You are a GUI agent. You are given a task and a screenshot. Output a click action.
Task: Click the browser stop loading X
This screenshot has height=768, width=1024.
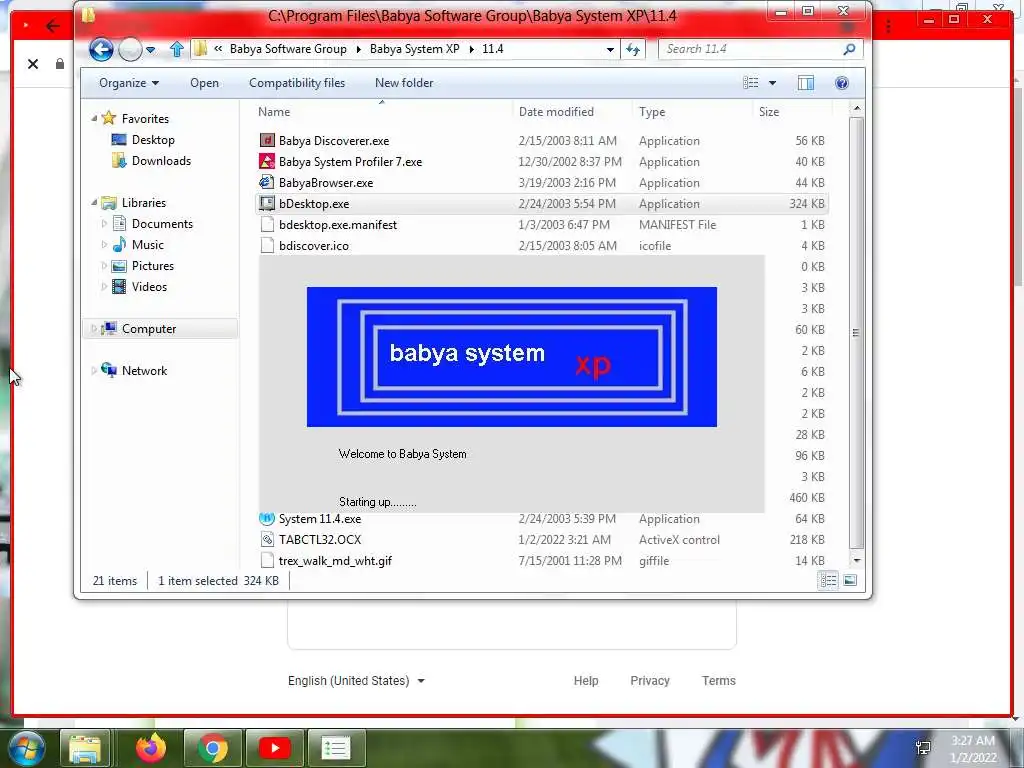click(x=33, y=63)
